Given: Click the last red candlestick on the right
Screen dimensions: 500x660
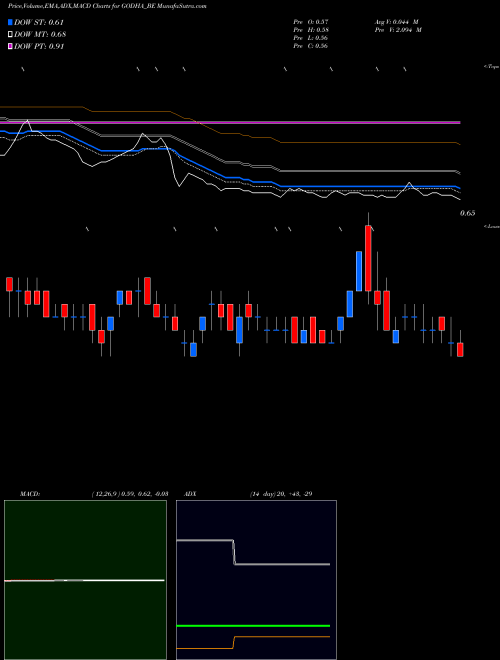Looking at the screenshot, I should click(x=460, y=350).
